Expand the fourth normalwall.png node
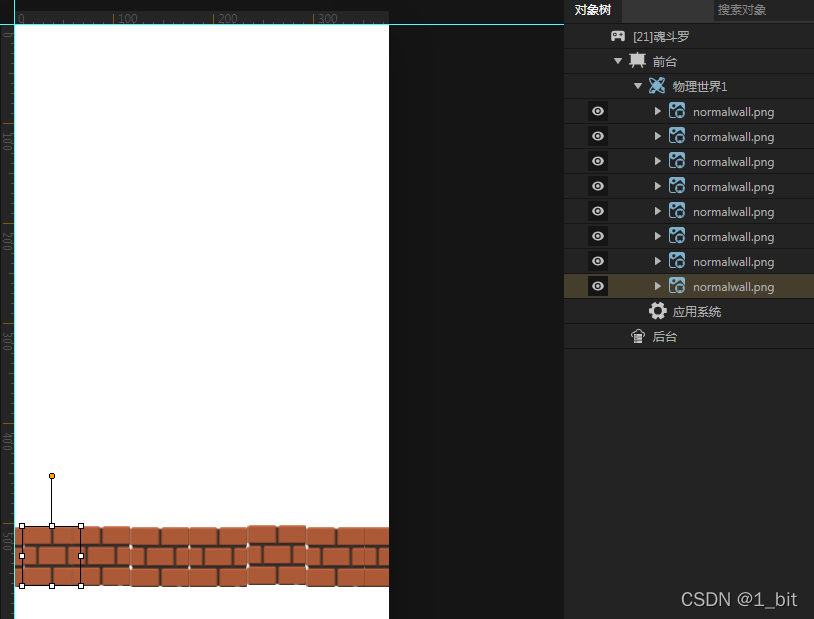The height and width of the screenshot is (619, 814). point(658,186)
